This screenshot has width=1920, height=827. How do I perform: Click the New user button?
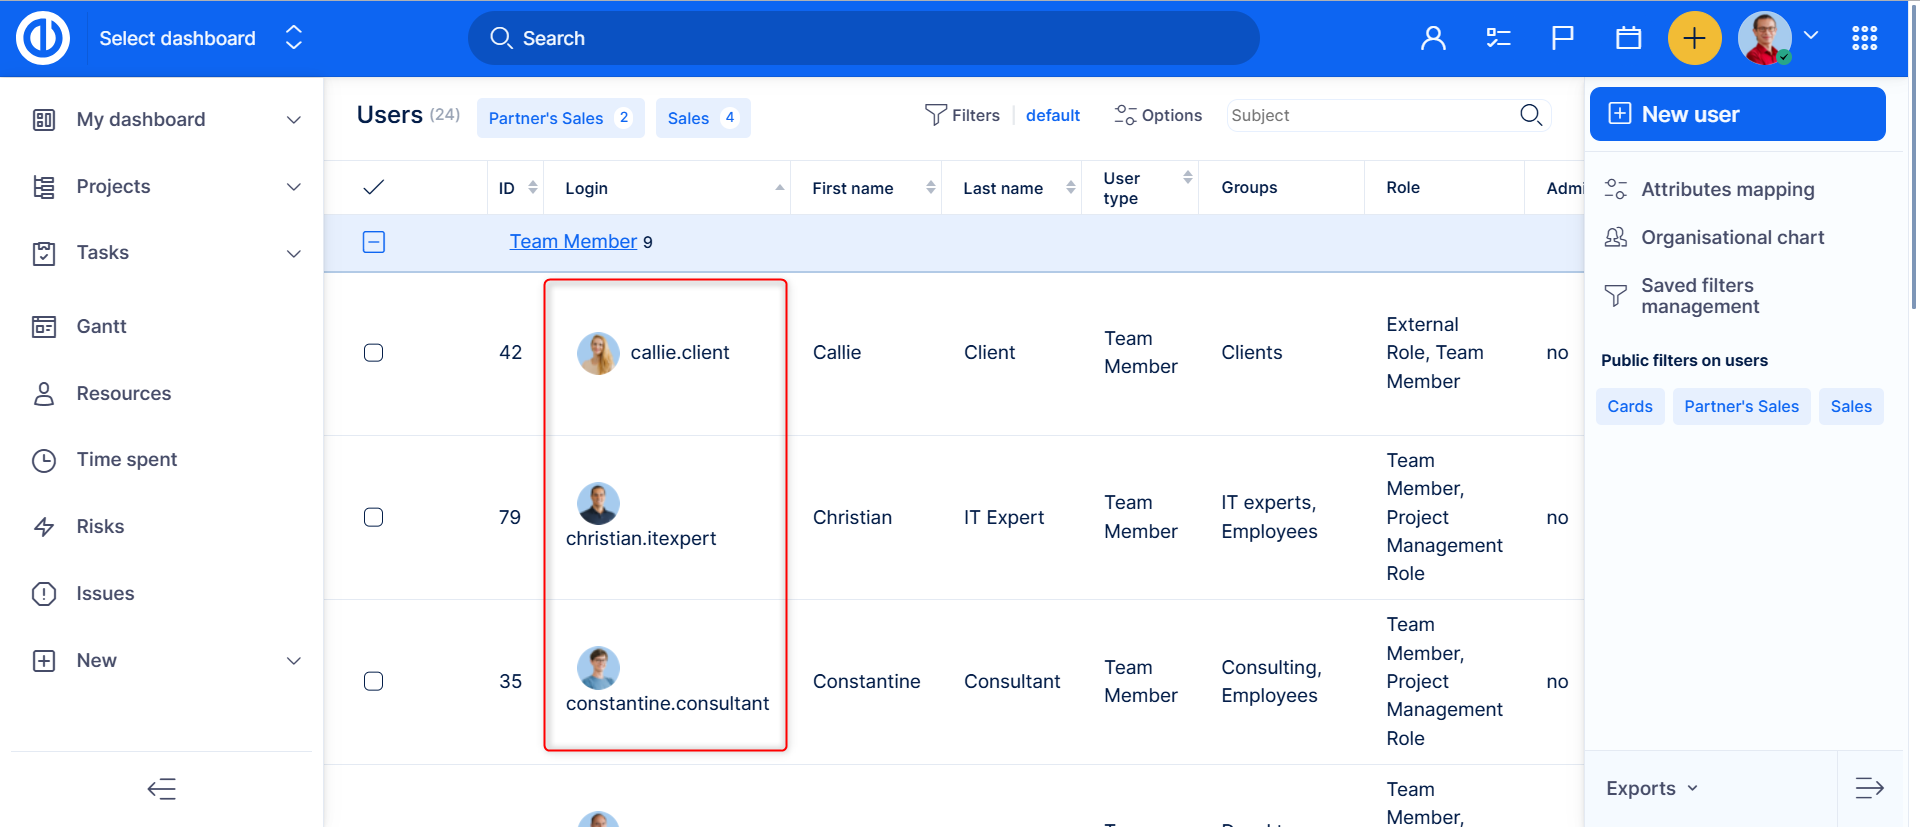click(x=1737, y=114)
